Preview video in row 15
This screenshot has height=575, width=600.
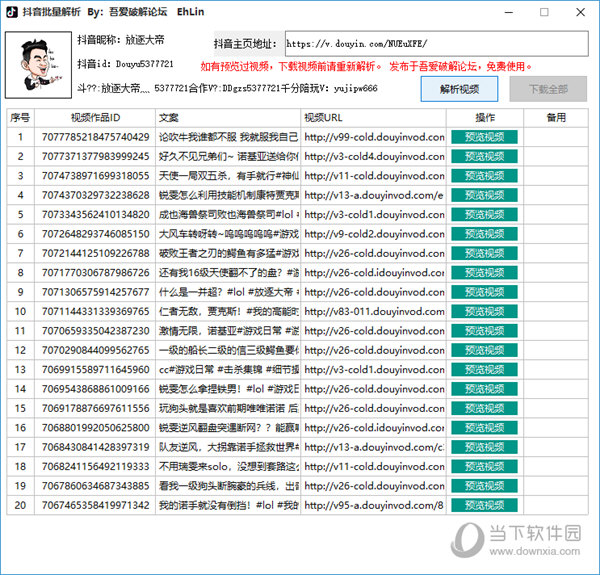pos(484,408)
